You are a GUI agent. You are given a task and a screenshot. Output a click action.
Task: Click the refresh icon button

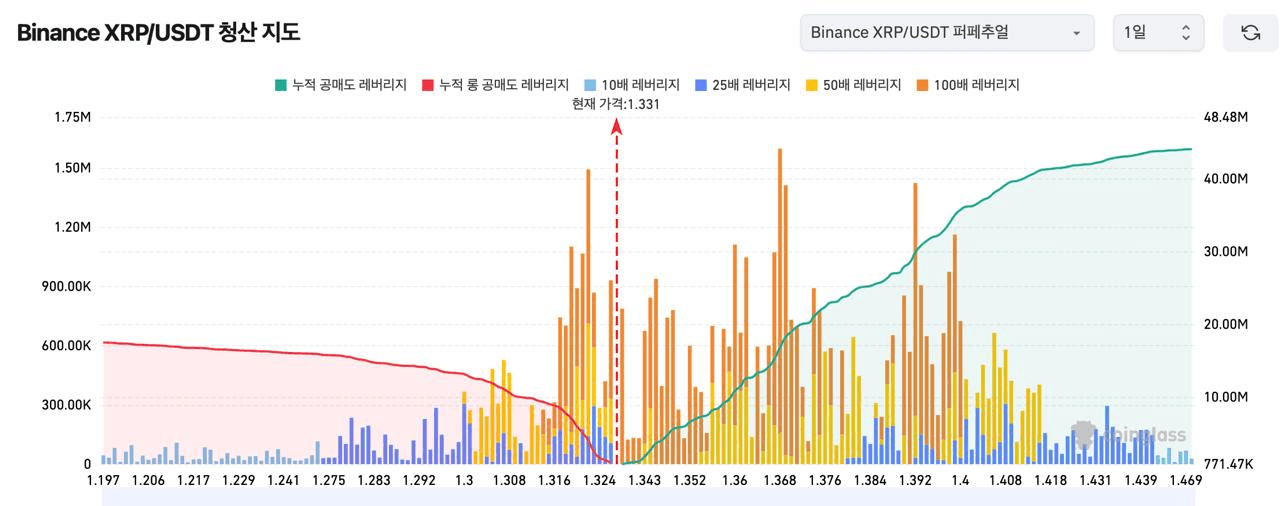coord(1250,33)
